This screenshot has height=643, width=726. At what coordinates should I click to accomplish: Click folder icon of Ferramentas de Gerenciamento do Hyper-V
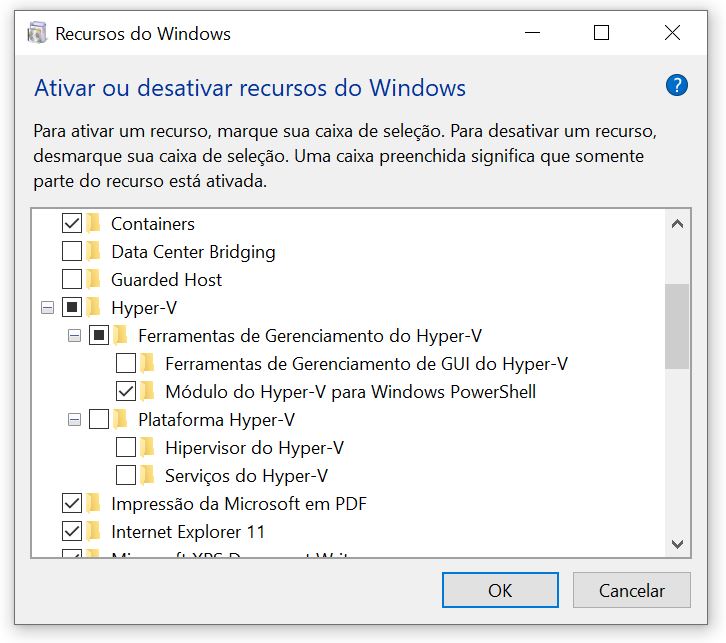pos(120,335)
